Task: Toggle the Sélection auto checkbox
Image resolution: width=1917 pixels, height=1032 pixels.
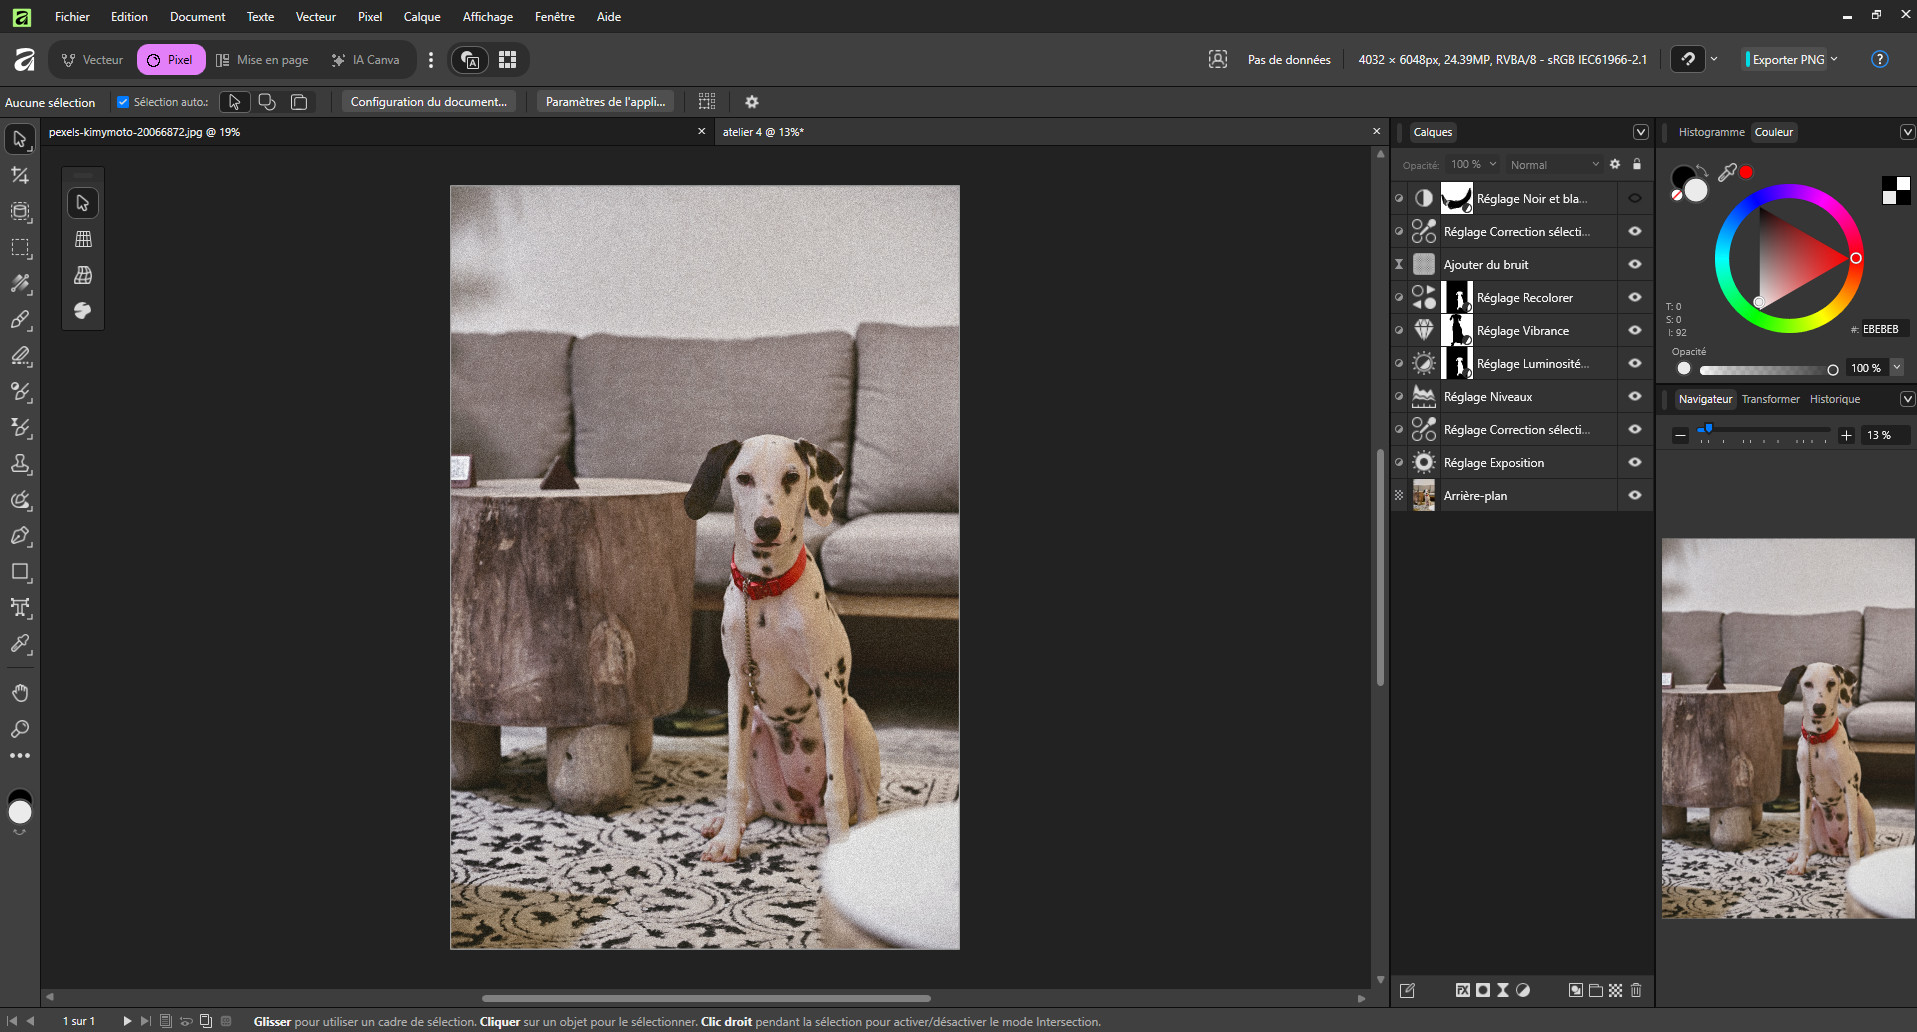Action: 123,102
